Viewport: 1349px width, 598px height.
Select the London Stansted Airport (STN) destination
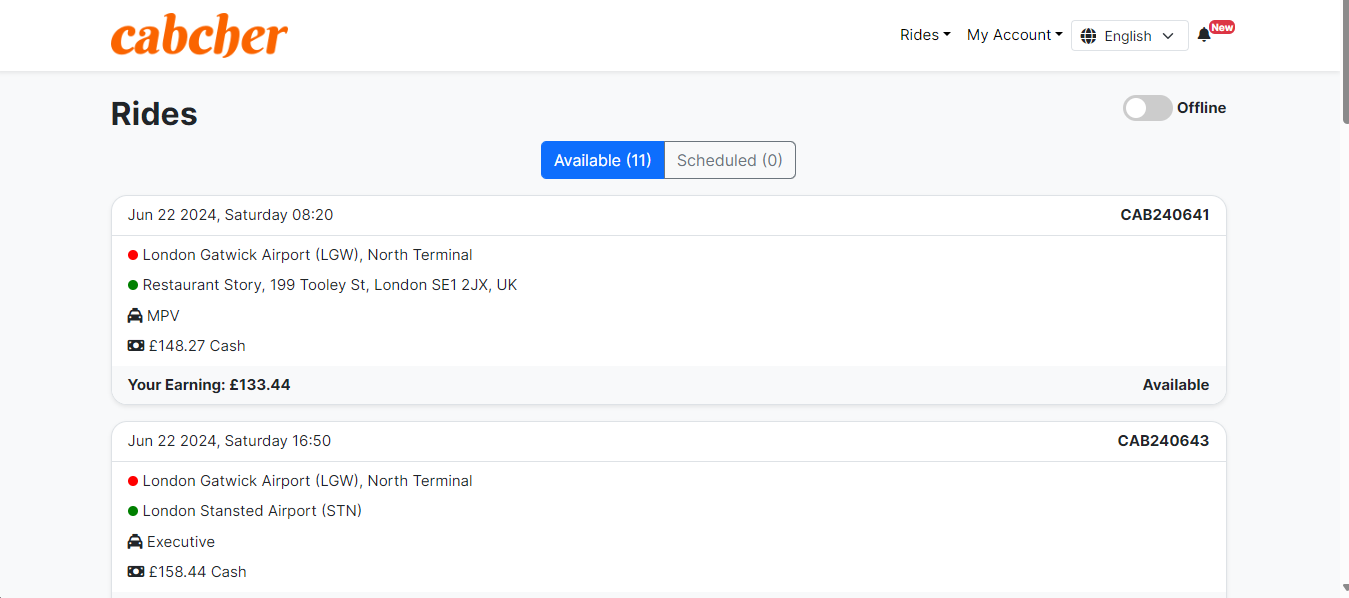tap(252, 511)
